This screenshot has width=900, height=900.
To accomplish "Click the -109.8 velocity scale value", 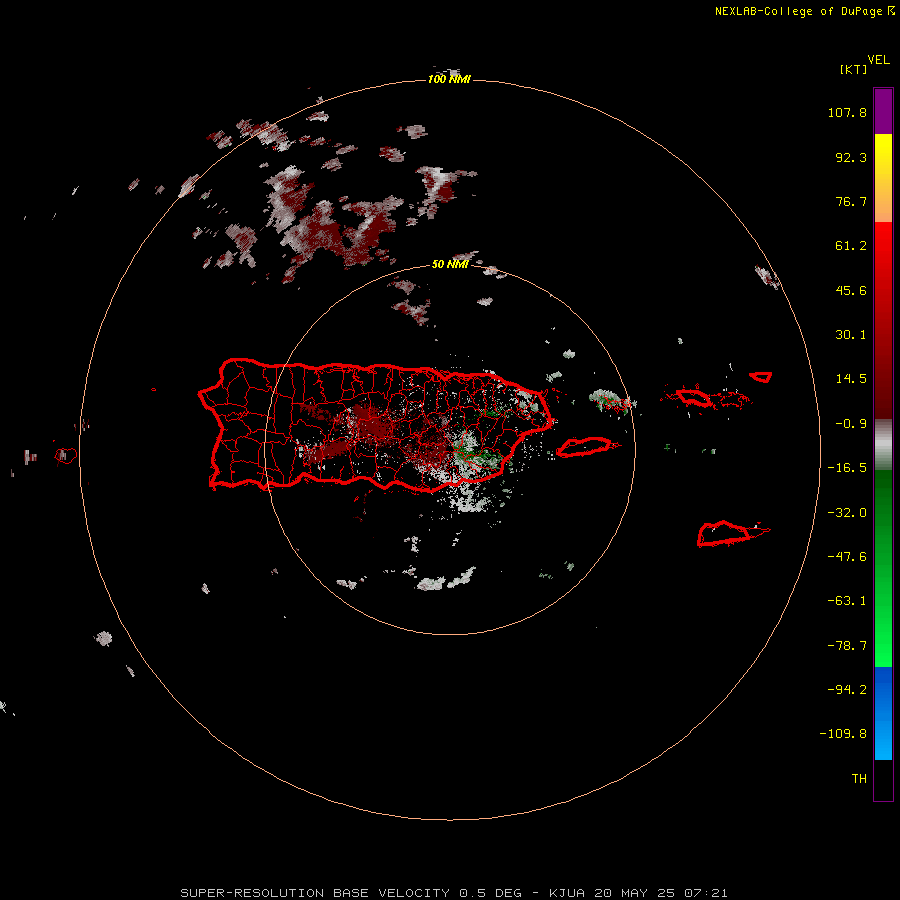I will click(x=843, y=734).
